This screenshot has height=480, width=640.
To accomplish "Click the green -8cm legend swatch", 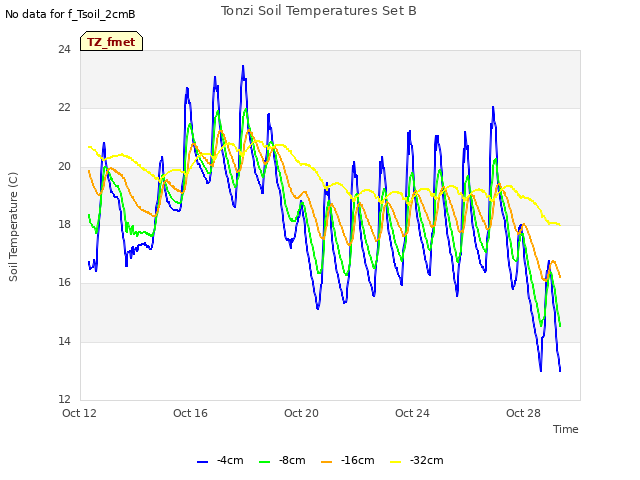I will click(x=264, y=462).
